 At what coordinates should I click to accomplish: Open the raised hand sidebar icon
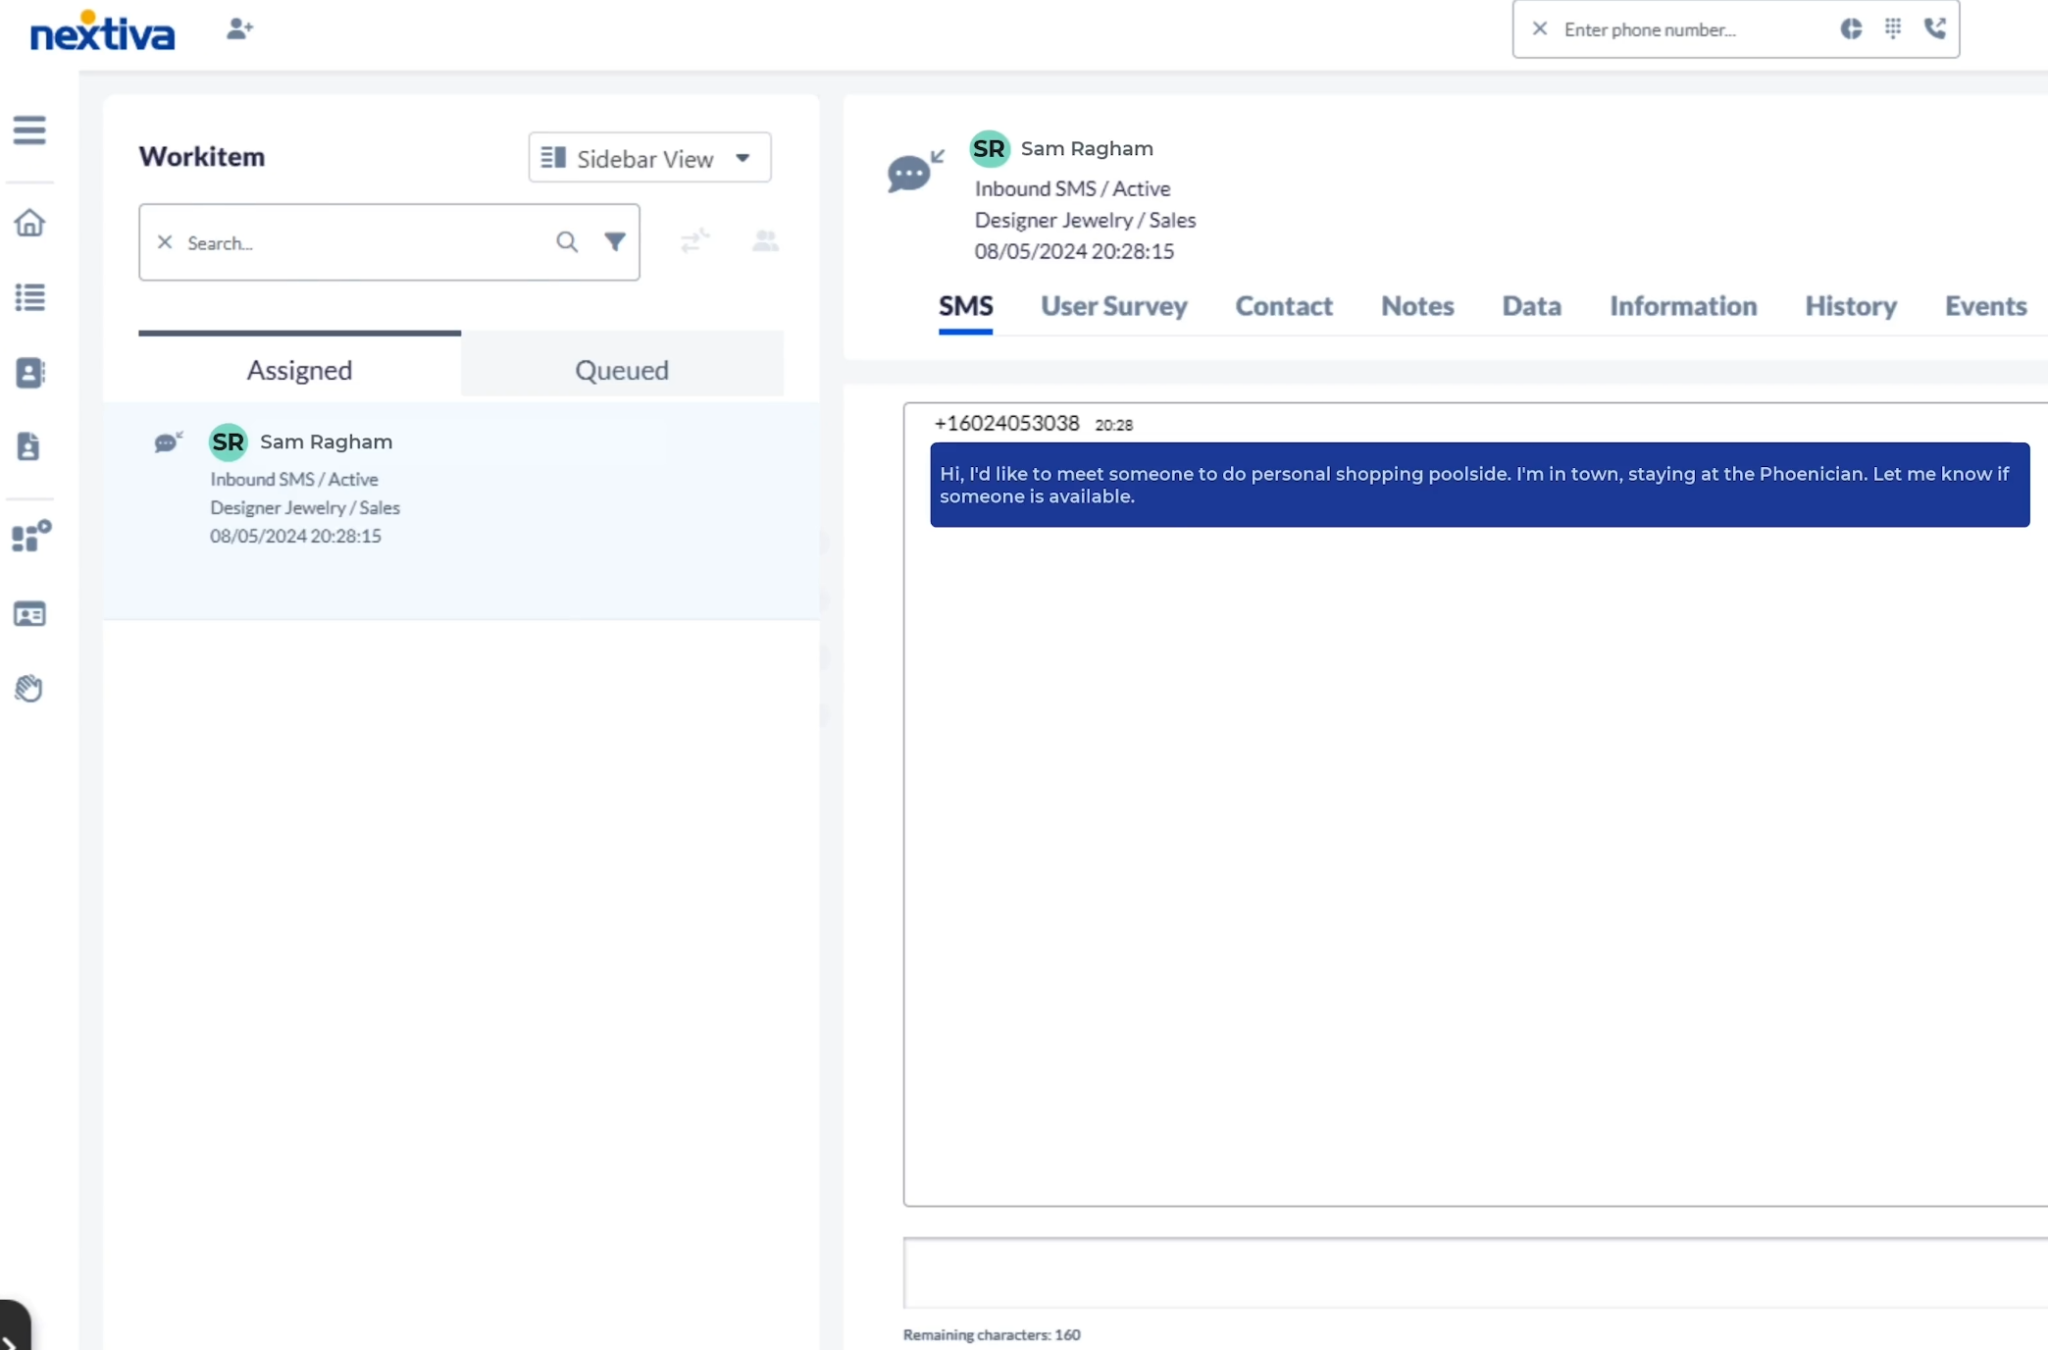29,688
